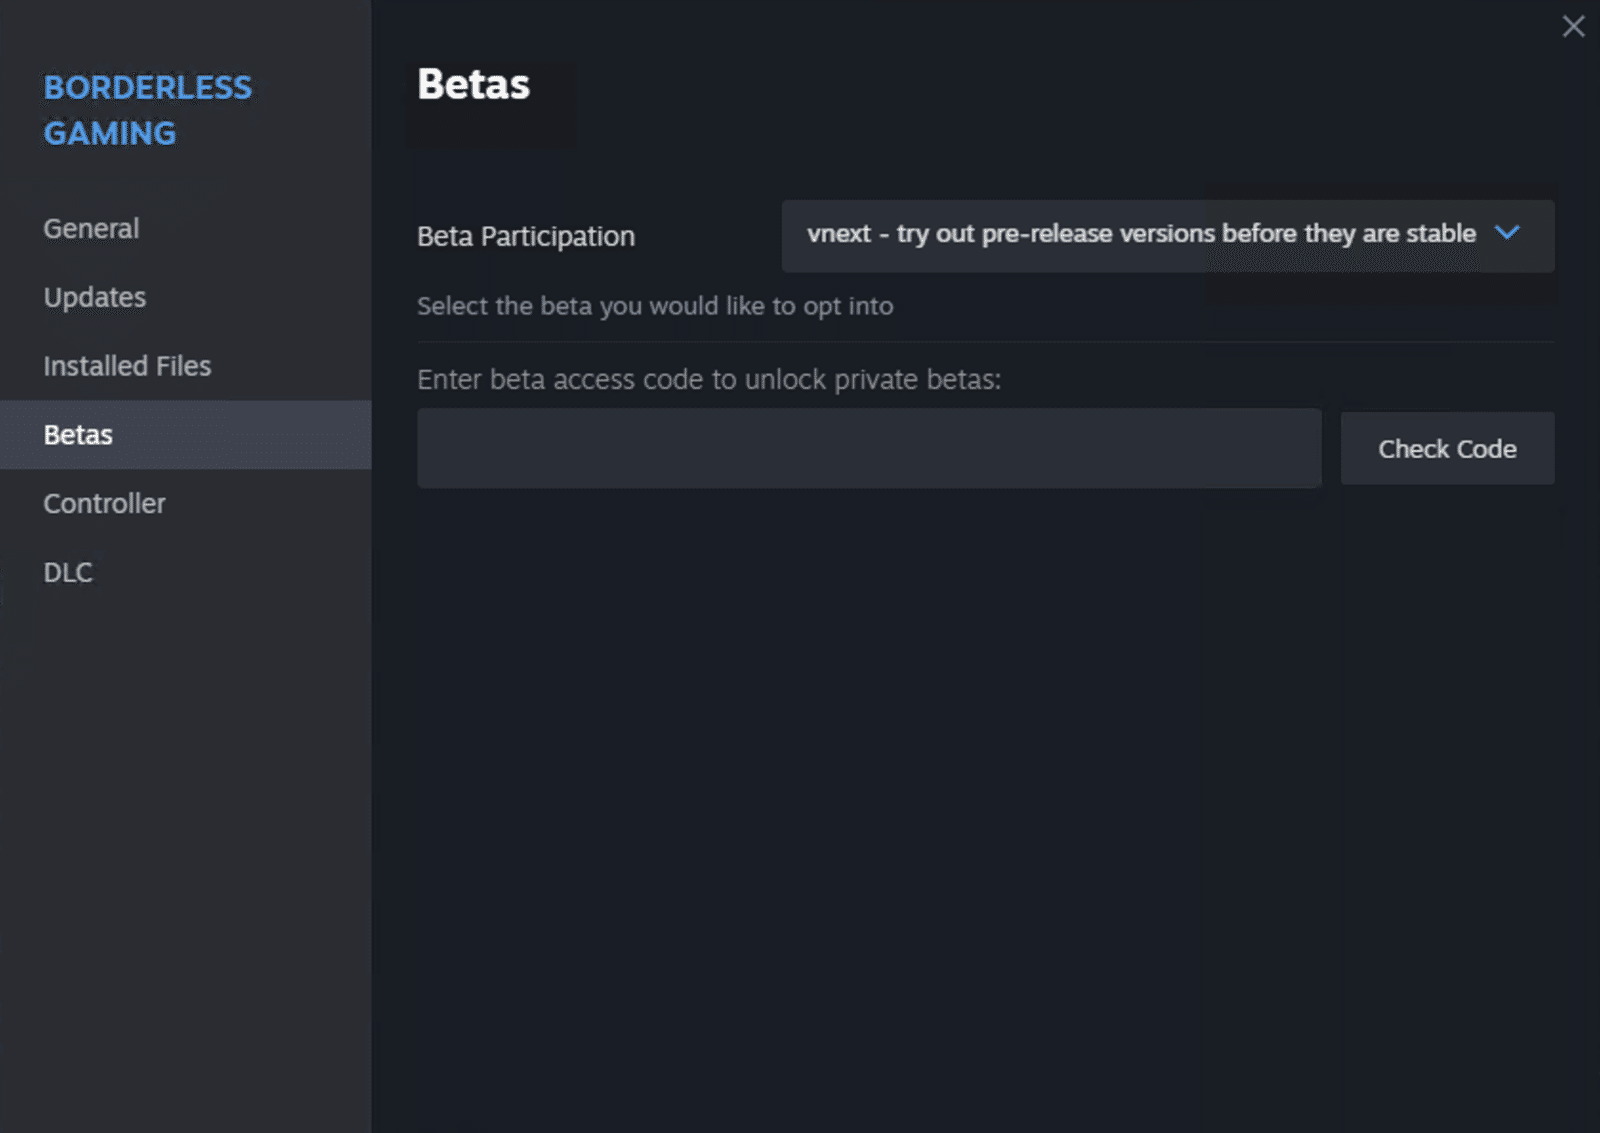Expand the Beta Participation dropdown
Viewport: 1600px width, 1133px height.
point(1168,236)
